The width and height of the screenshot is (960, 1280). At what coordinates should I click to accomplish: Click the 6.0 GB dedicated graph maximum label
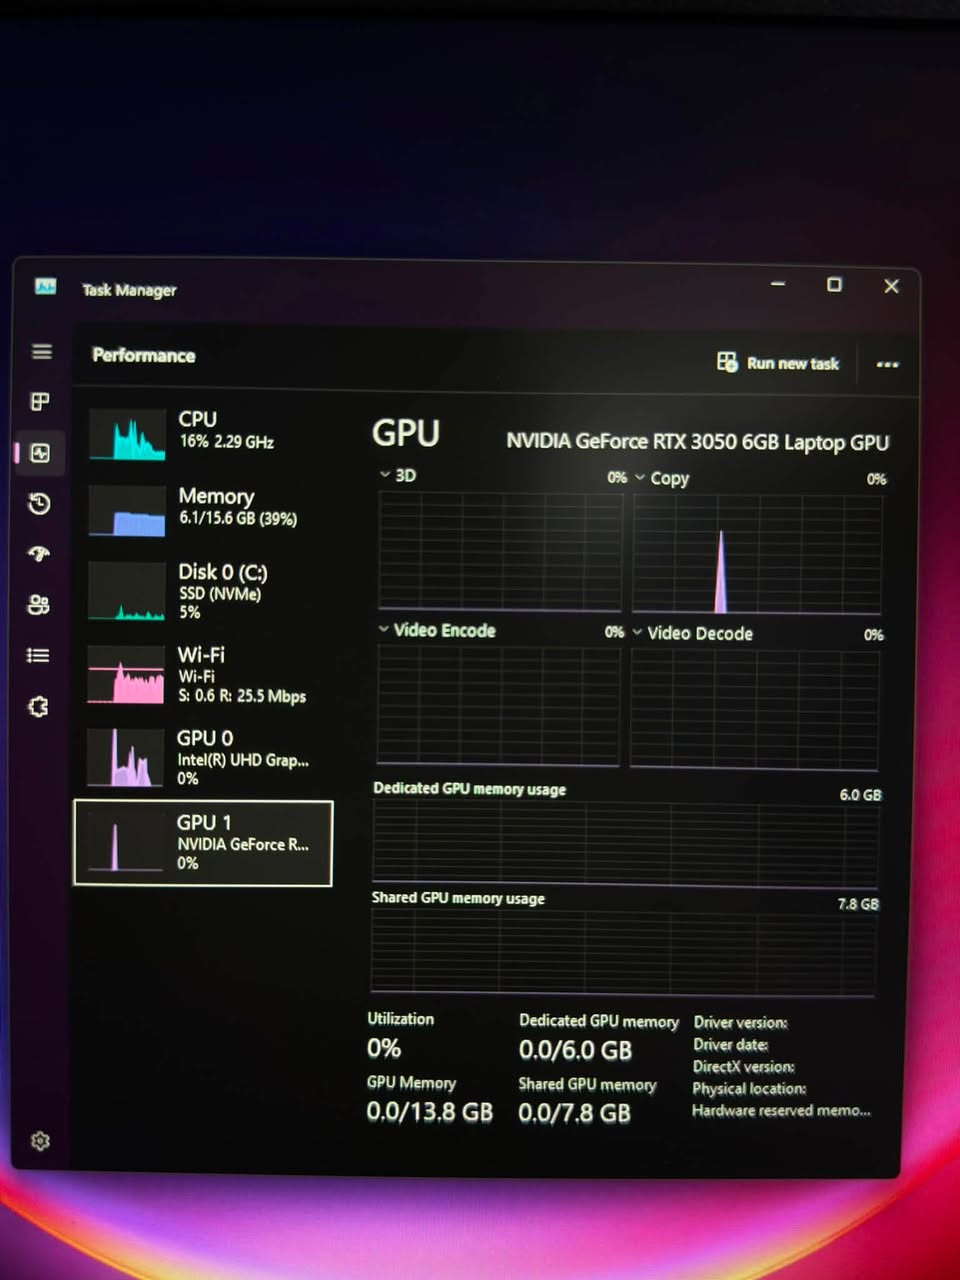coord(860,794)
